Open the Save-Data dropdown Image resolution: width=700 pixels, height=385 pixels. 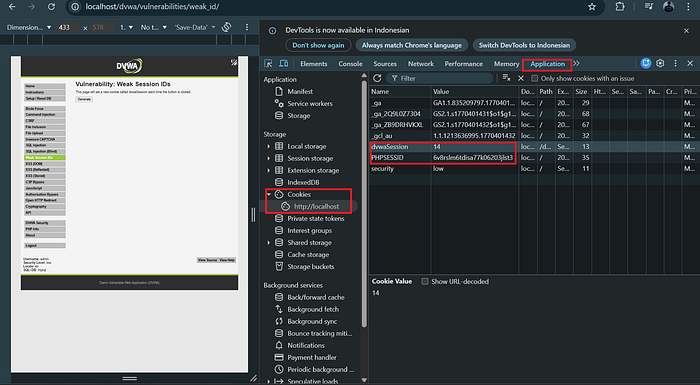point(195,27)
